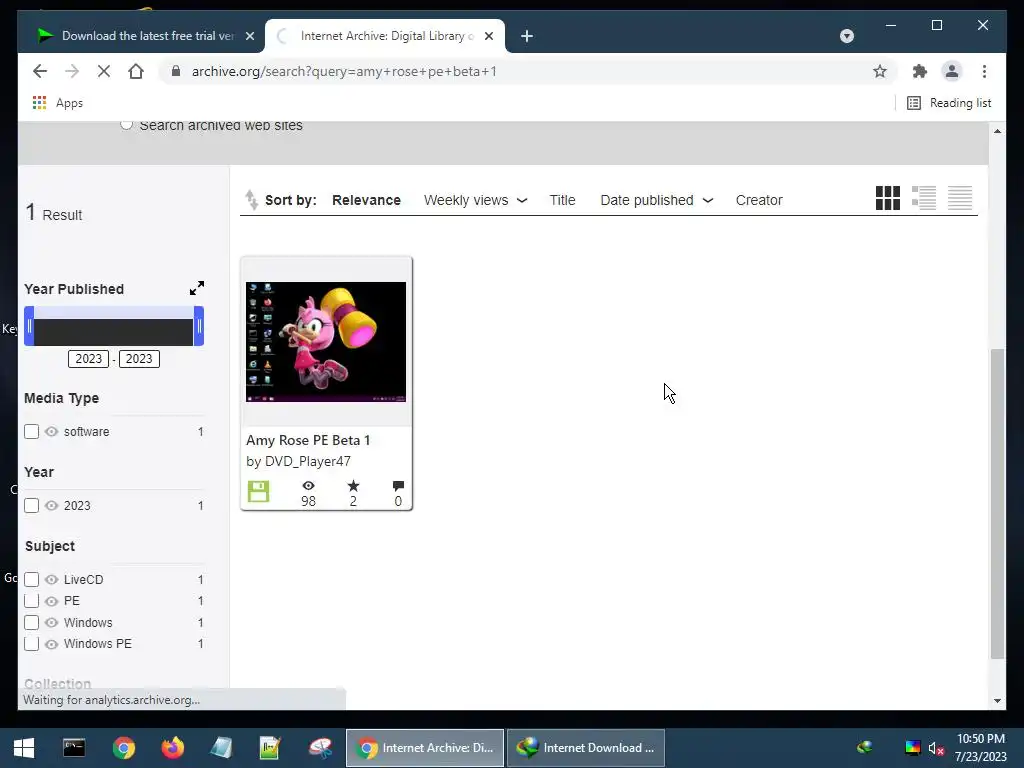The width and height of the screenshot is (1024, 768).
Task: Click the favorites star icon on item card
Action: pyautogui.click(x=353, y=485)
